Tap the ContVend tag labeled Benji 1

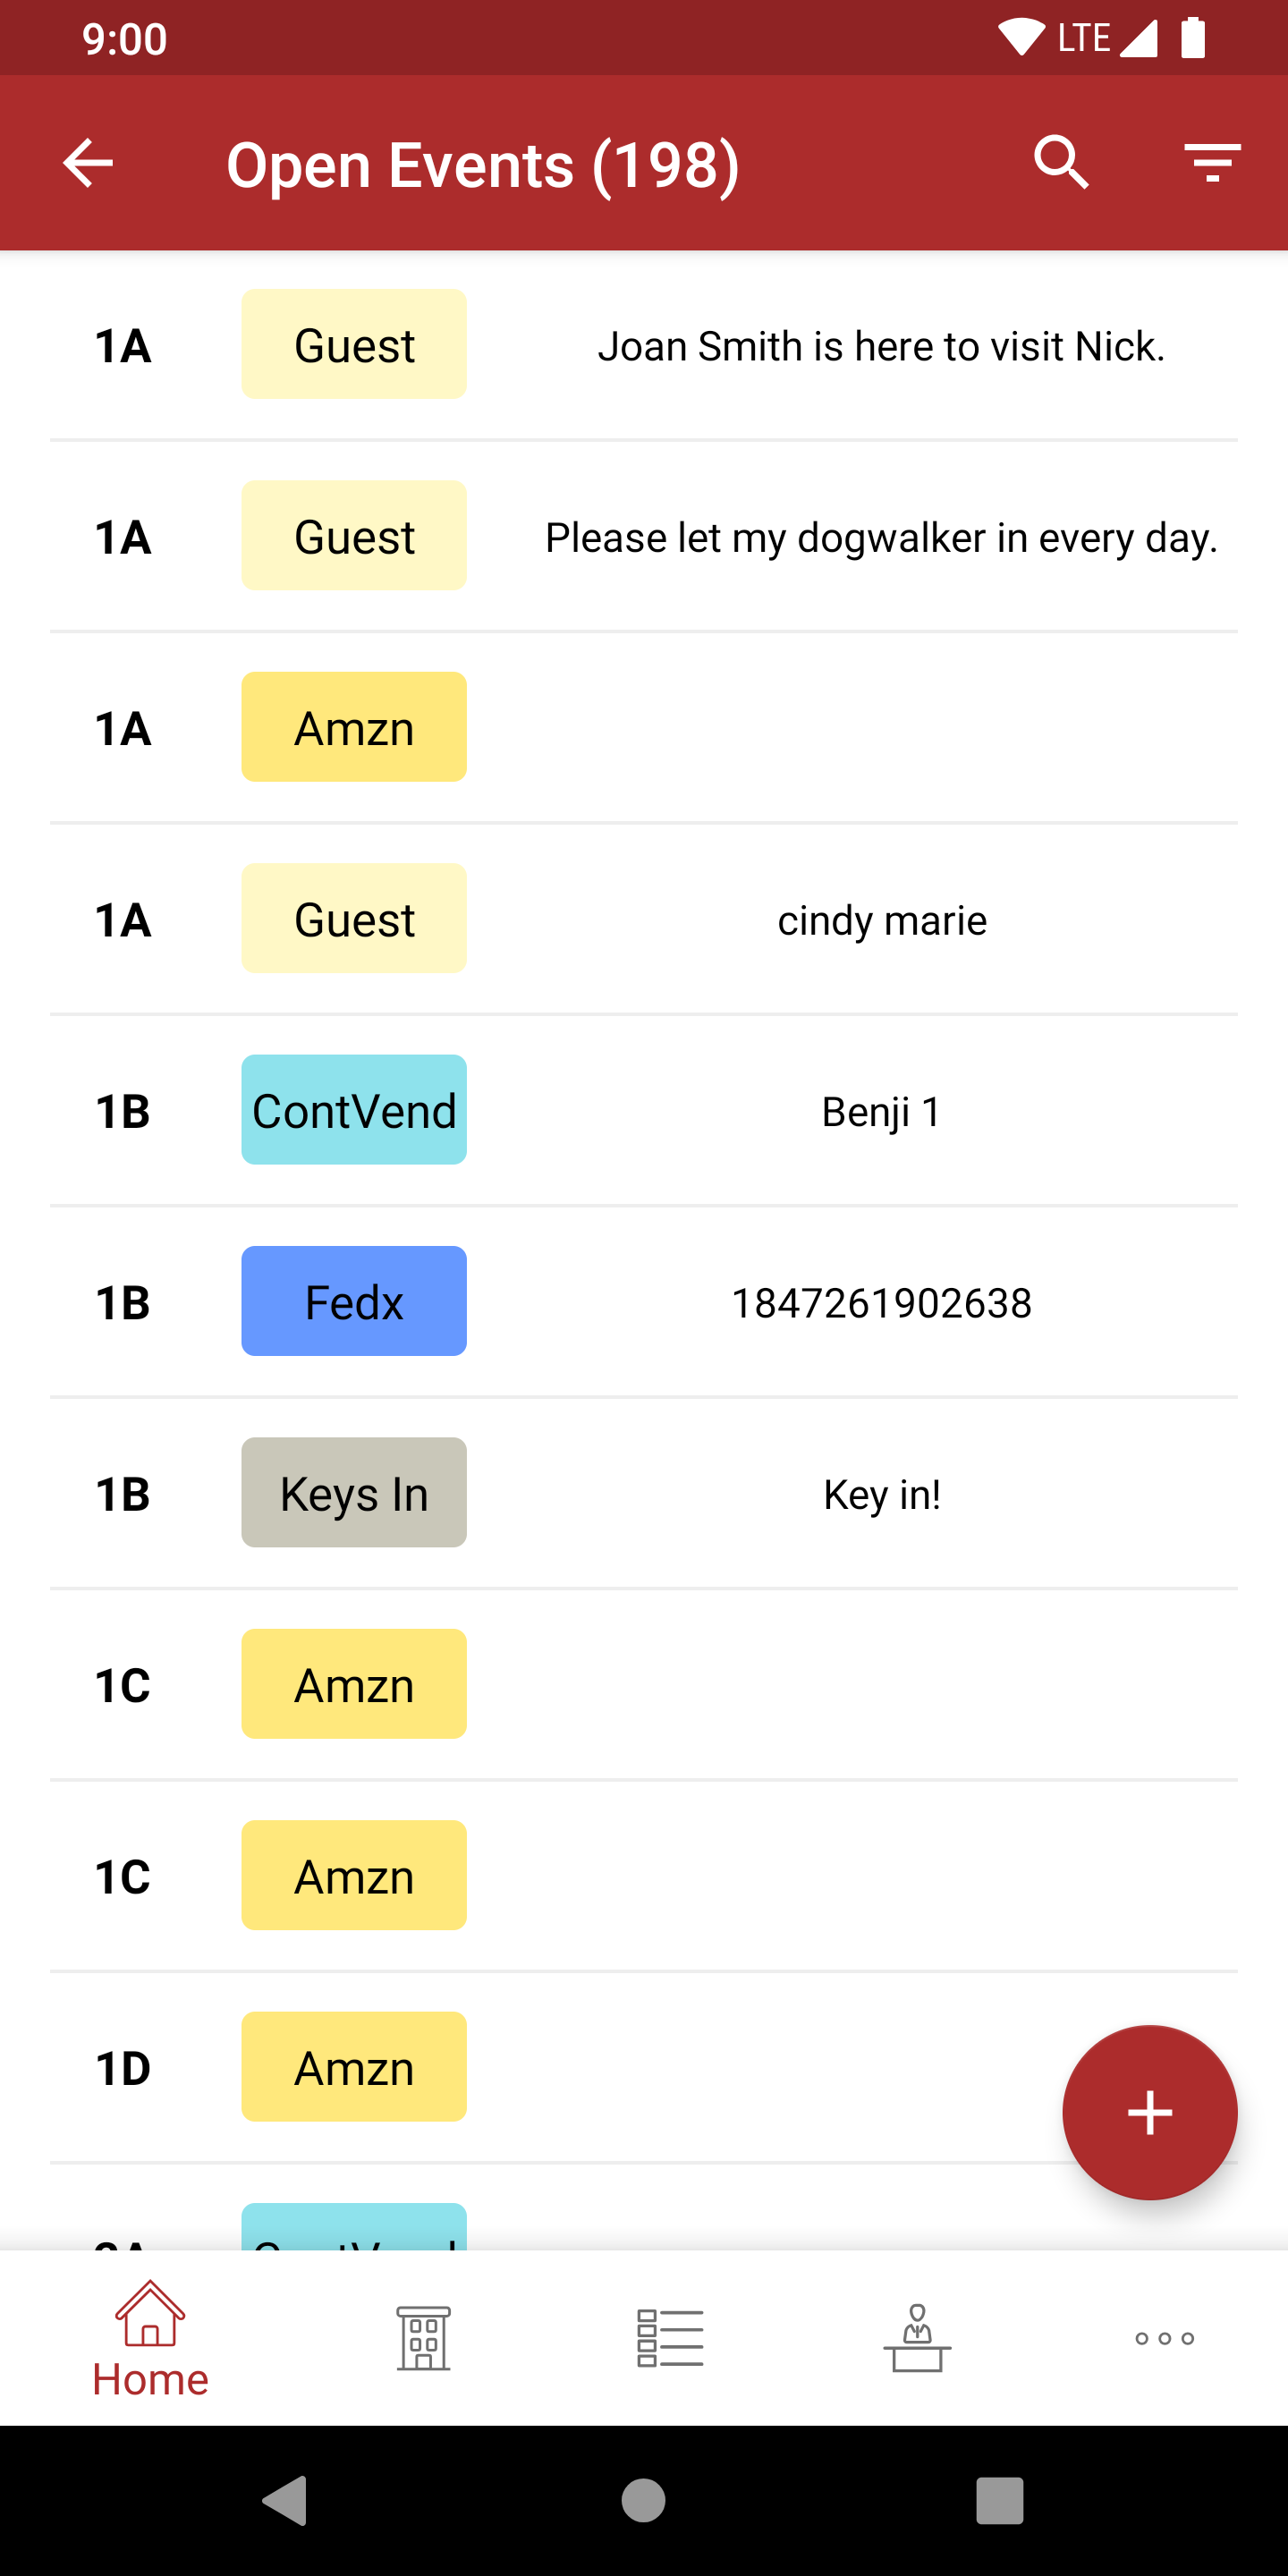354,1110
